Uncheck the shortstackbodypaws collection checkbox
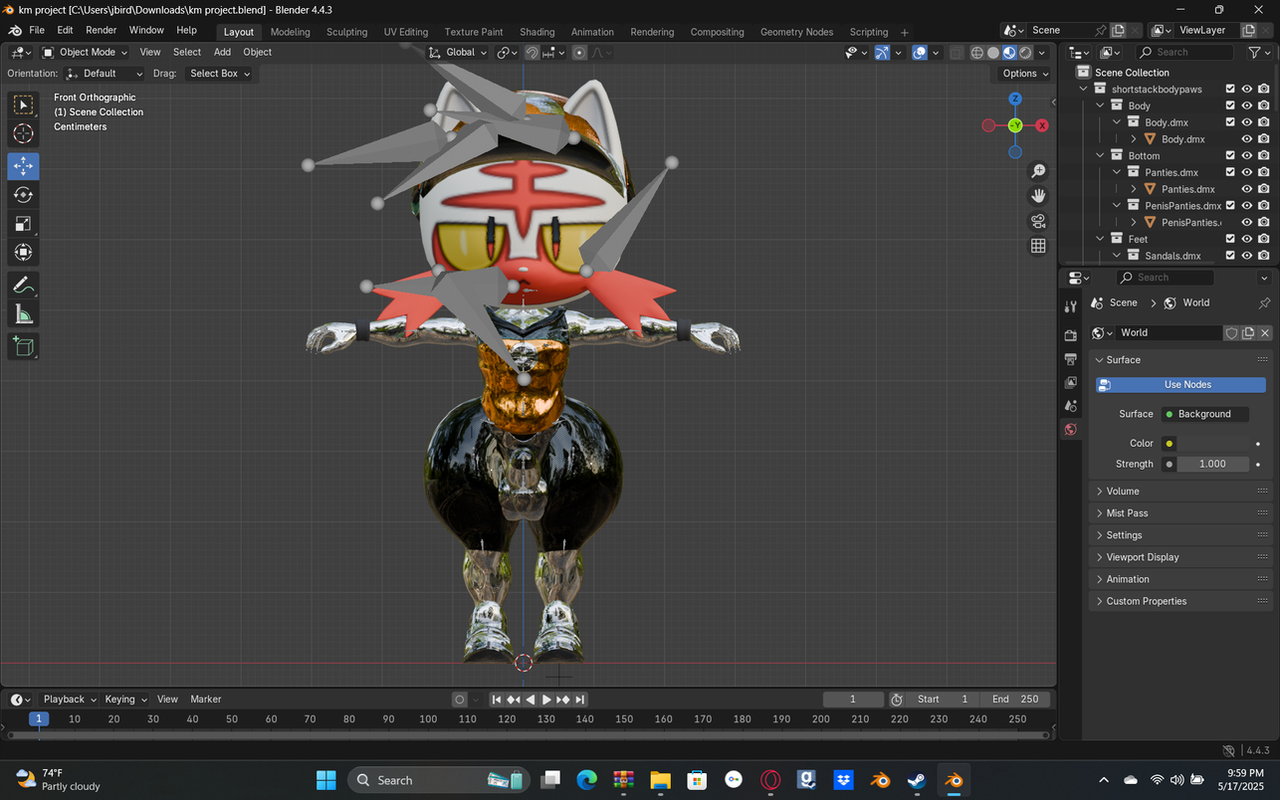 1230,89
